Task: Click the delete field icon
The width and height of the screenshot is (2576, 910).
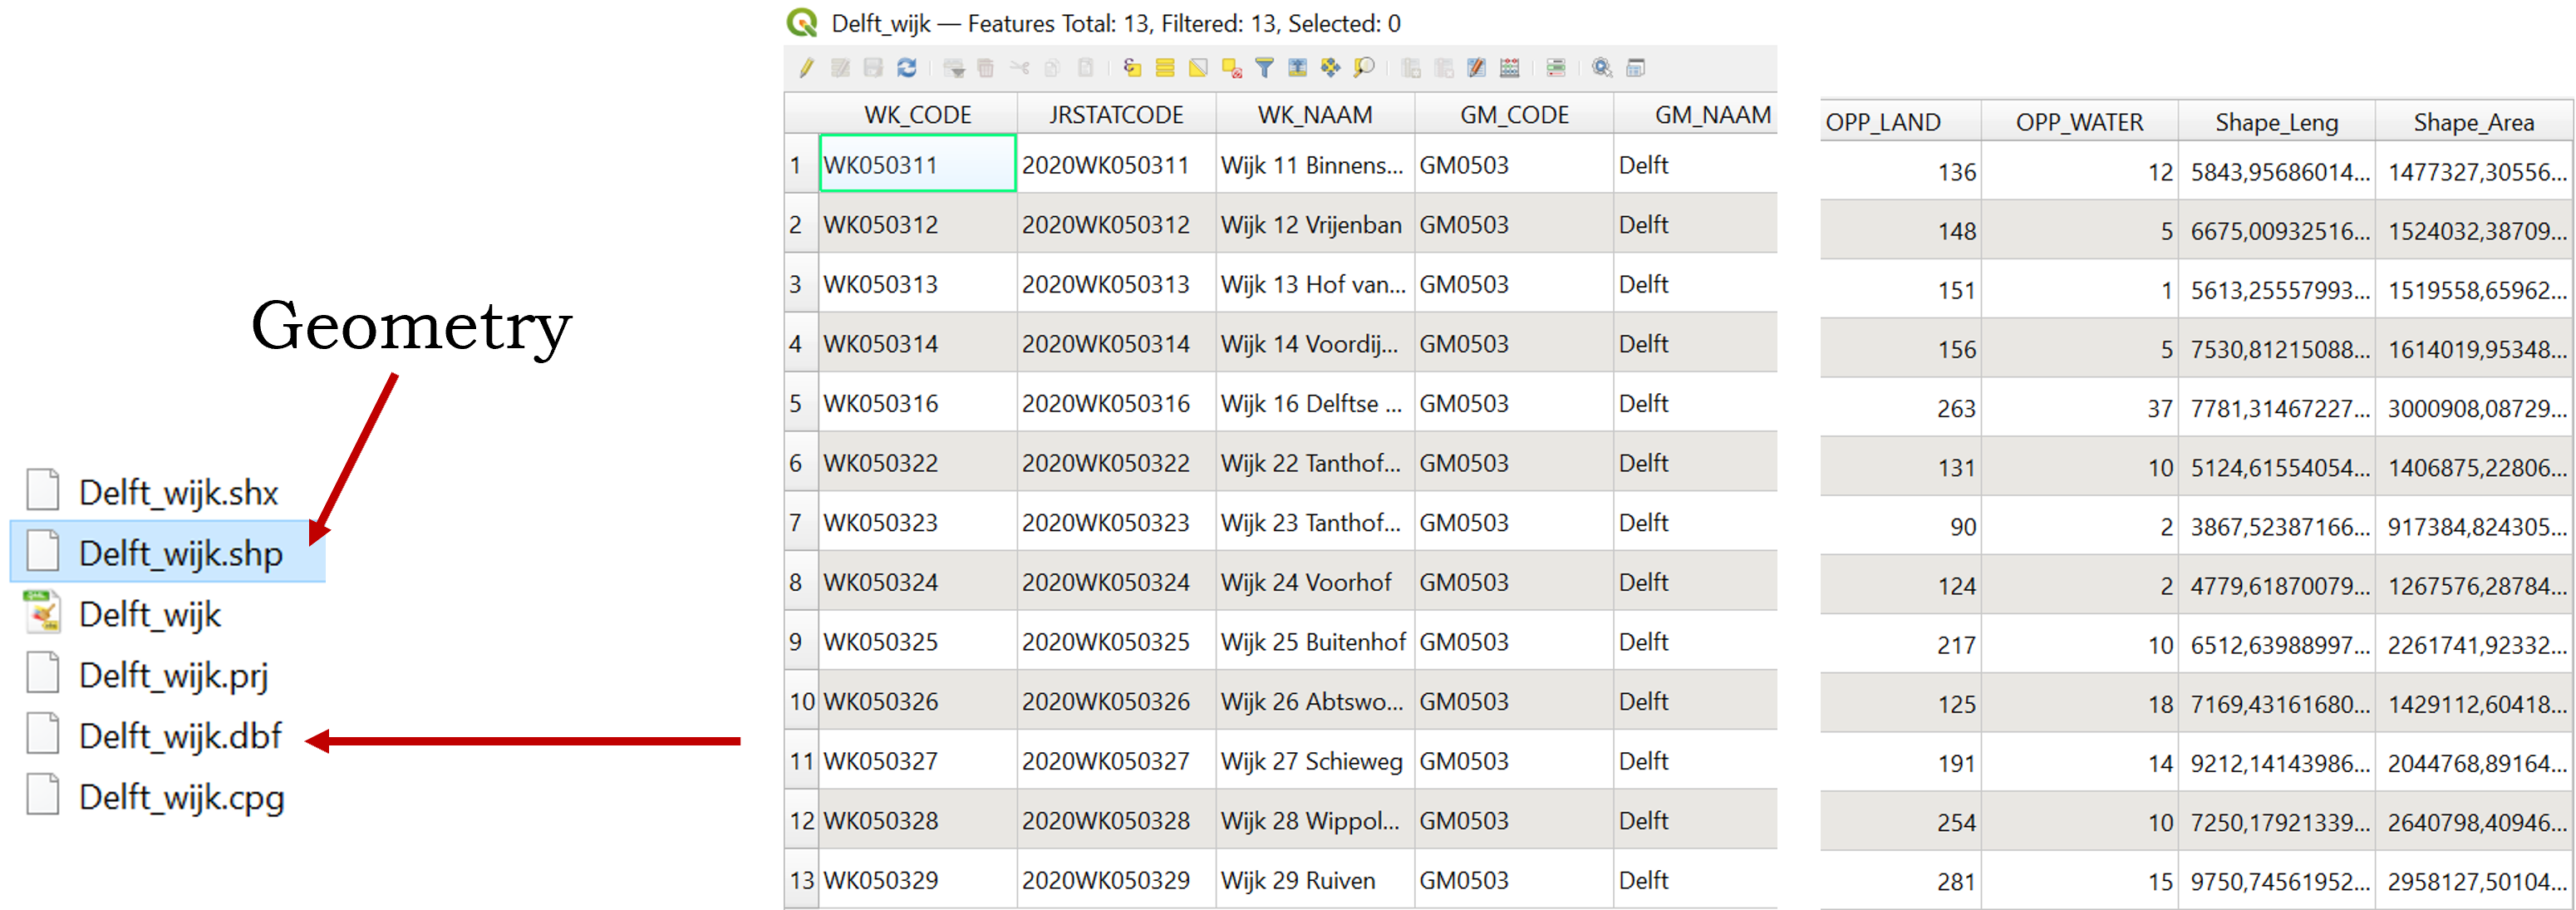Action: point(1444,68)
